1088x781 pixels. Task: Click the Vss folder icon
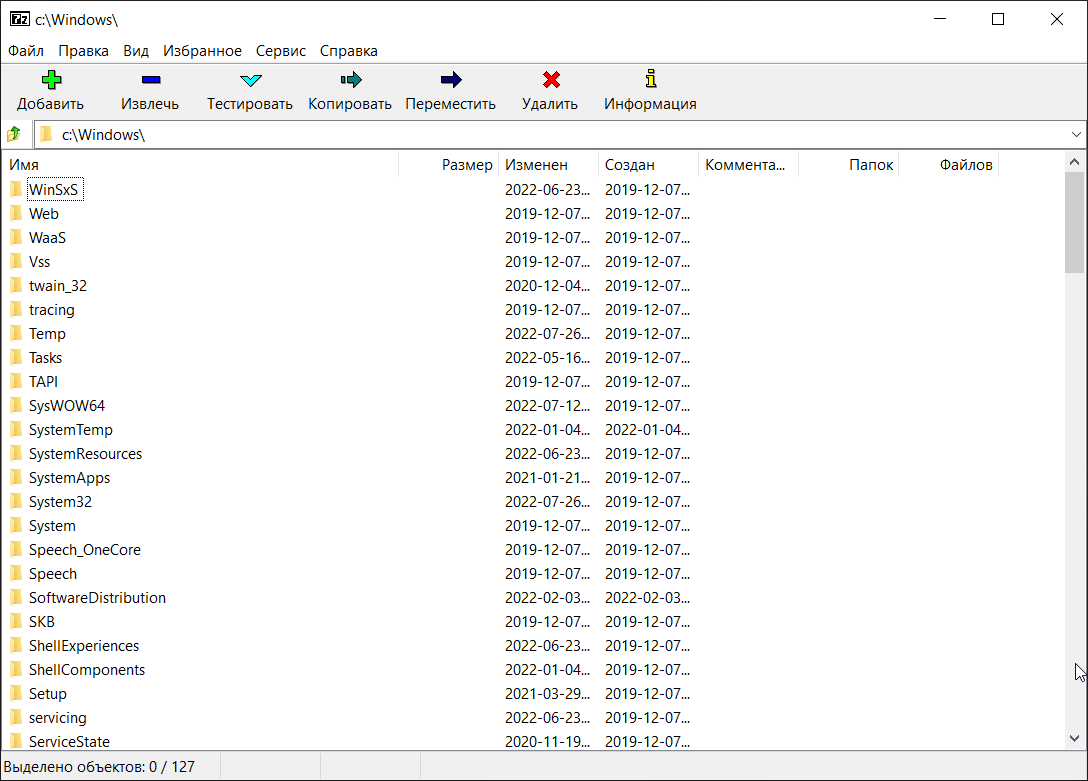click(x=17, y=261)
